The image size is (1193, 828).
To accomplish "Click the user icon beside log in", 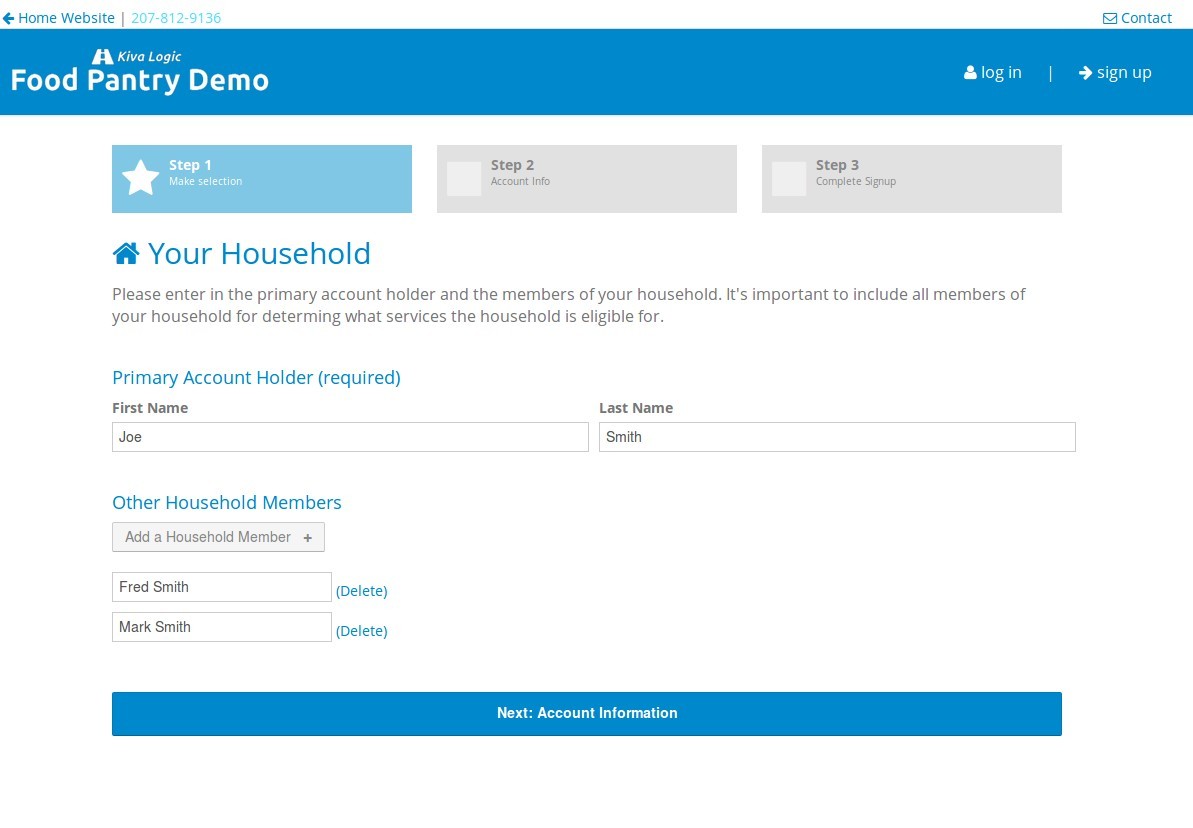I will (970, 72).
